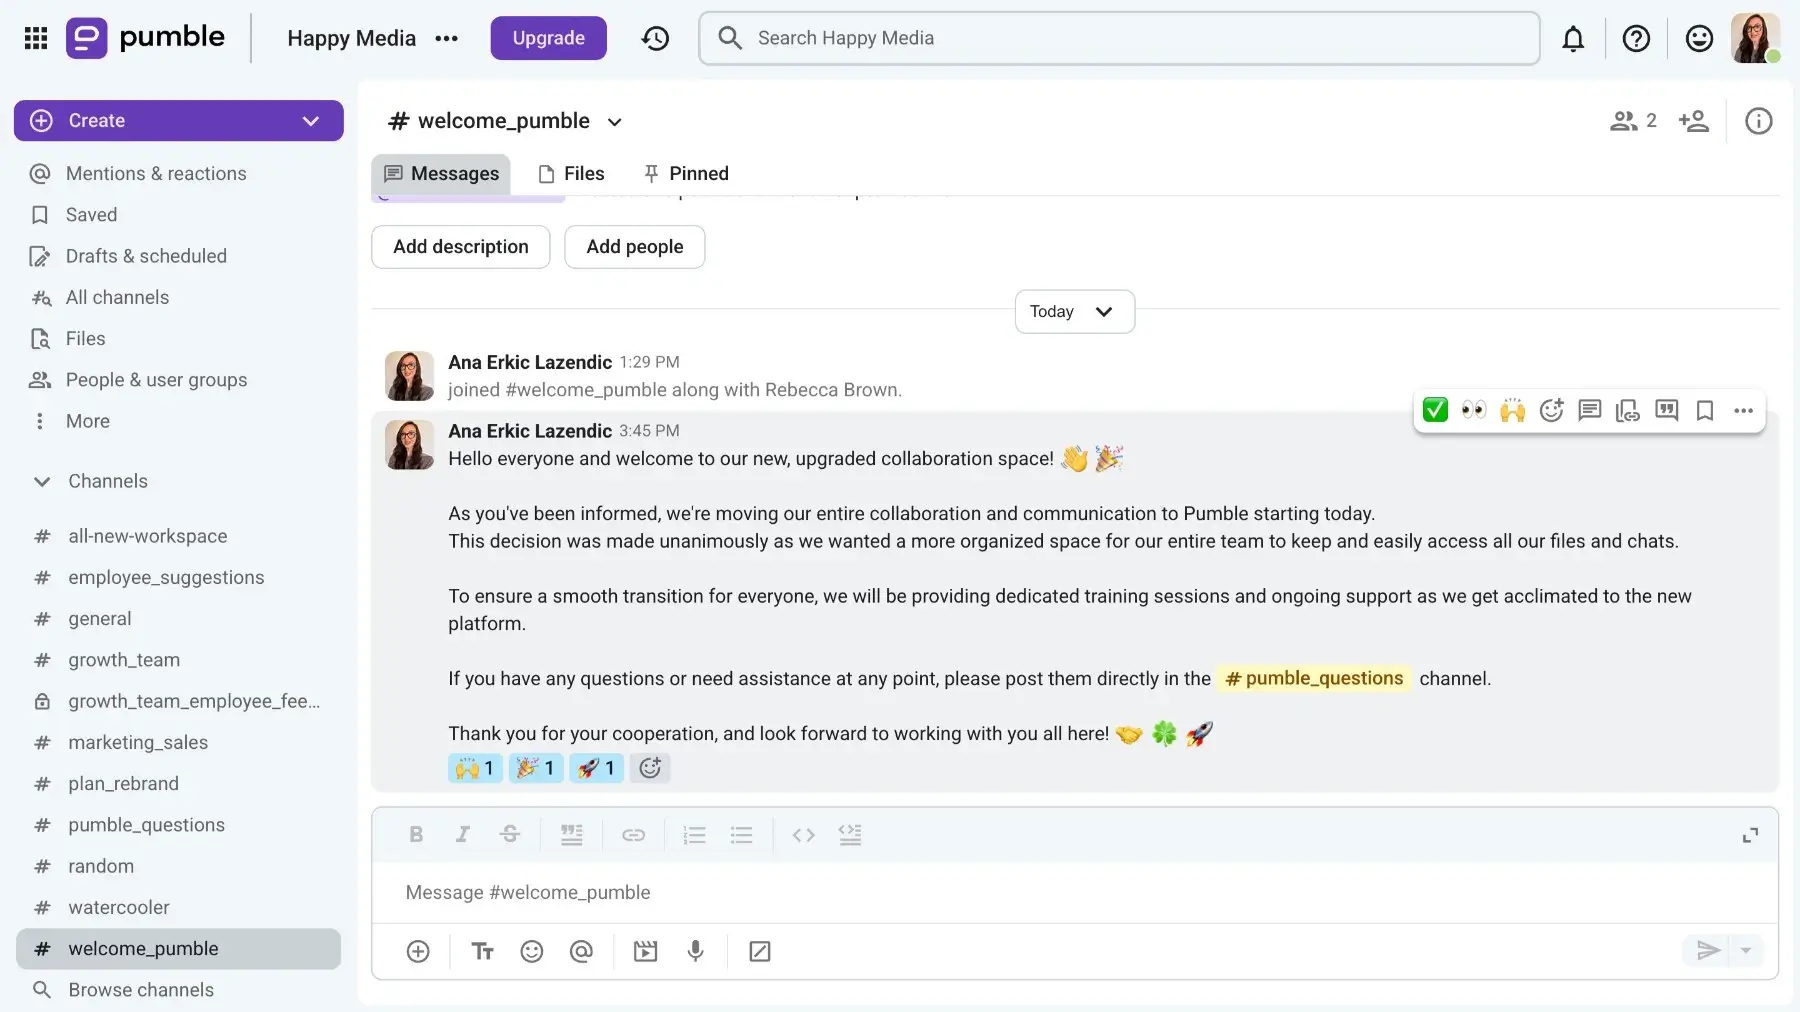Open the Today date dropdown
Screen dimensions: 1800x1012
tap(1074, 312)
